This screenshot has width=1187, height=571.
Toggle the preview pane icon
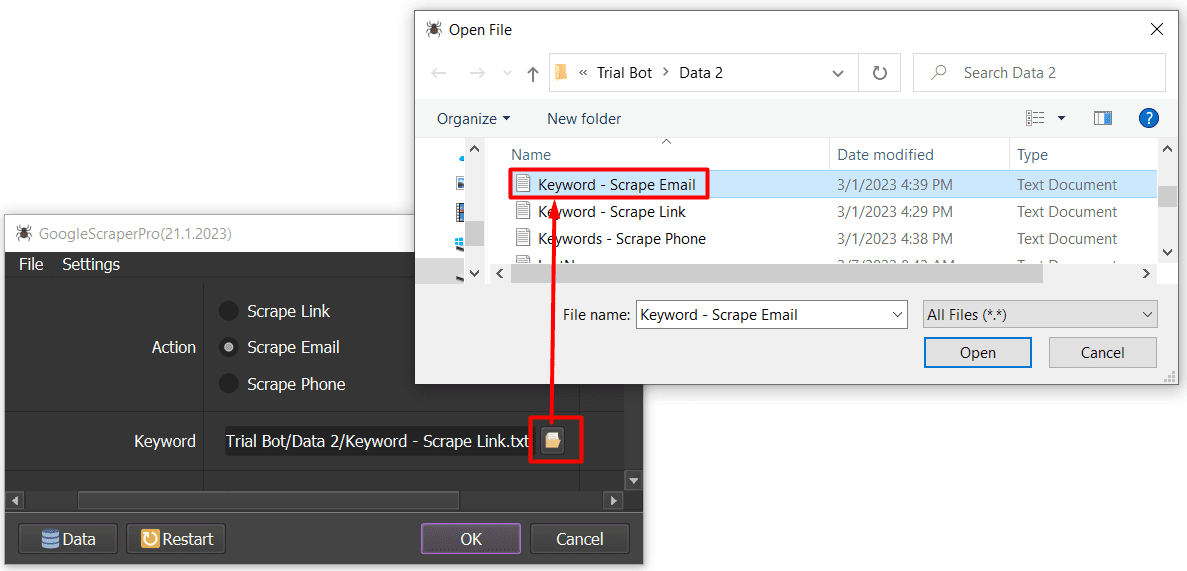click(x=1103, y=118)
